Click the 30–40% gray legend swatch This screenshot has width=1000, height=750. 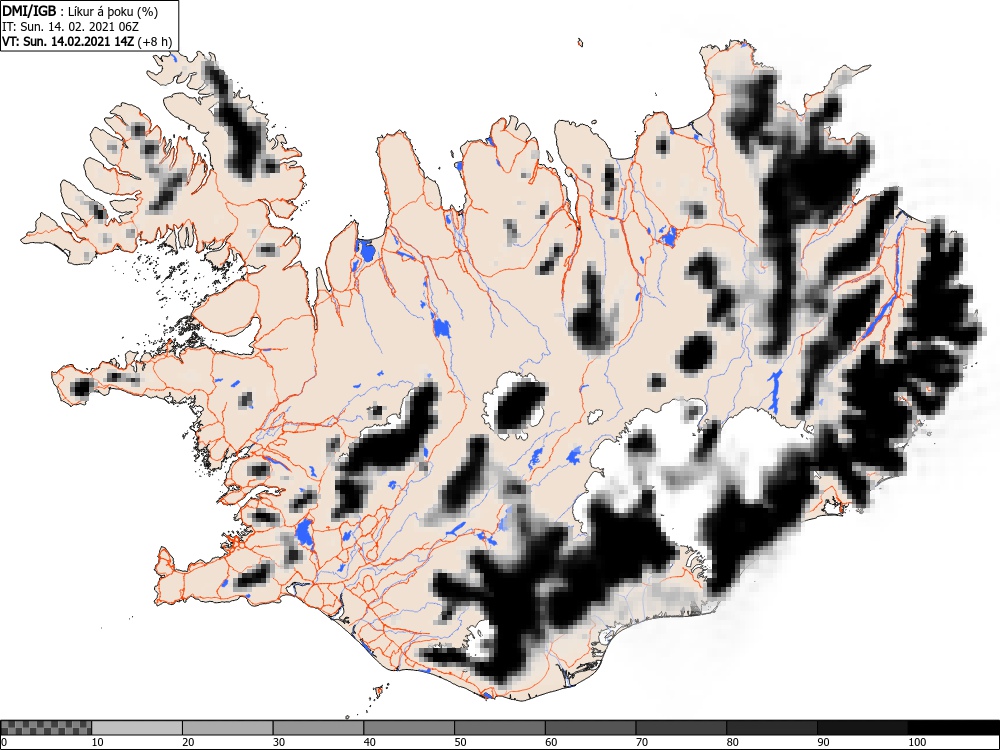(x=318, y=728)
